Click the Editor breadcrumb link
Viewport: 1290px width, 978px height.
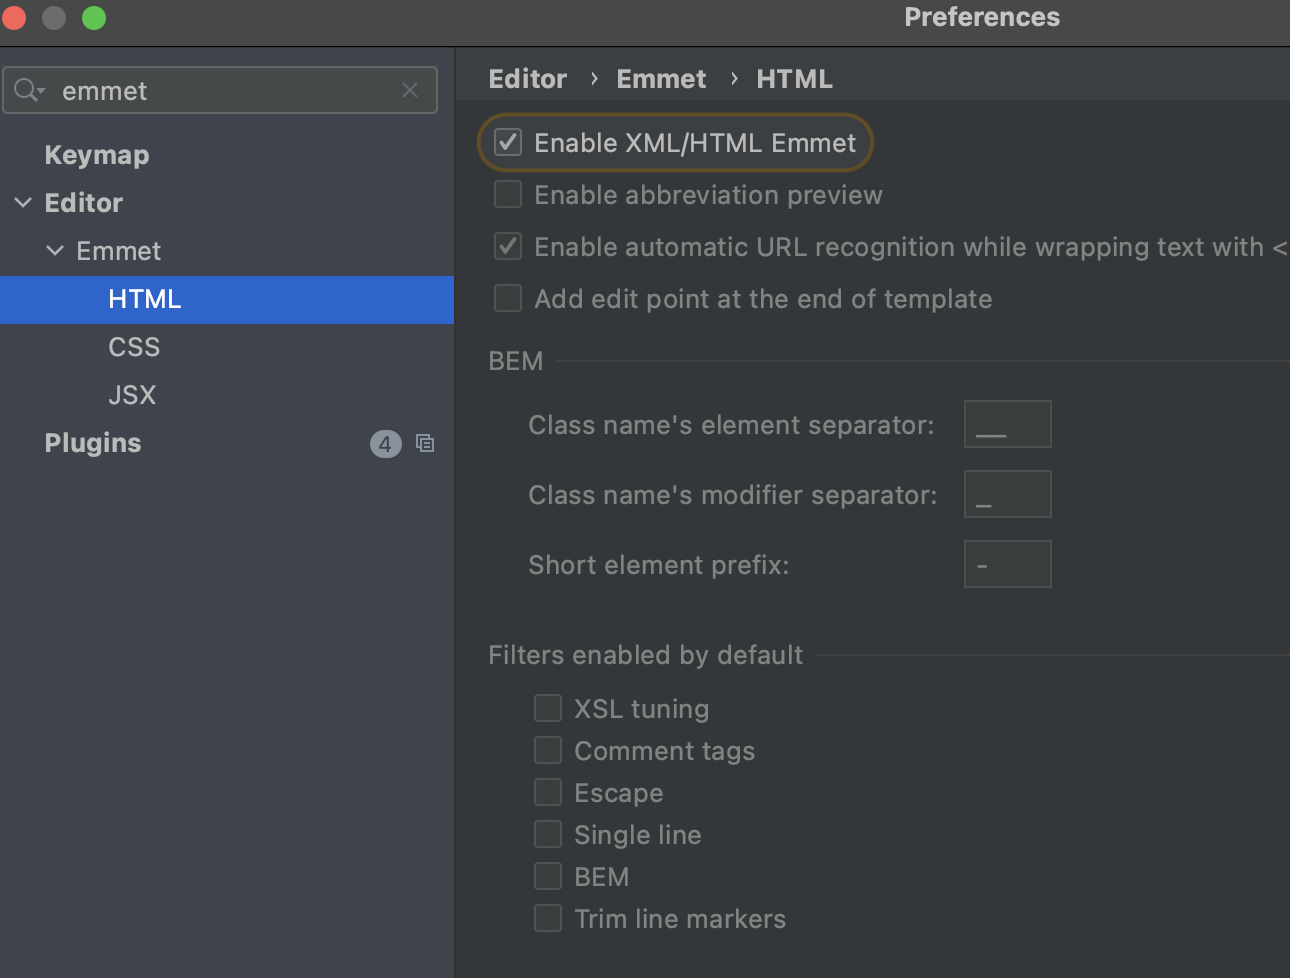527,79
